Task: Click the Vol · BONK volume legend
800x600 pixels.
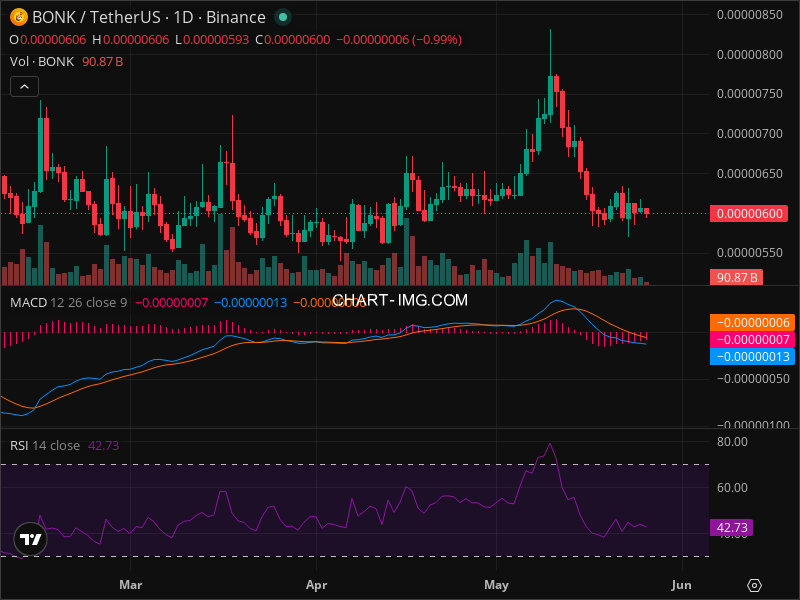Action: [42, 62]
